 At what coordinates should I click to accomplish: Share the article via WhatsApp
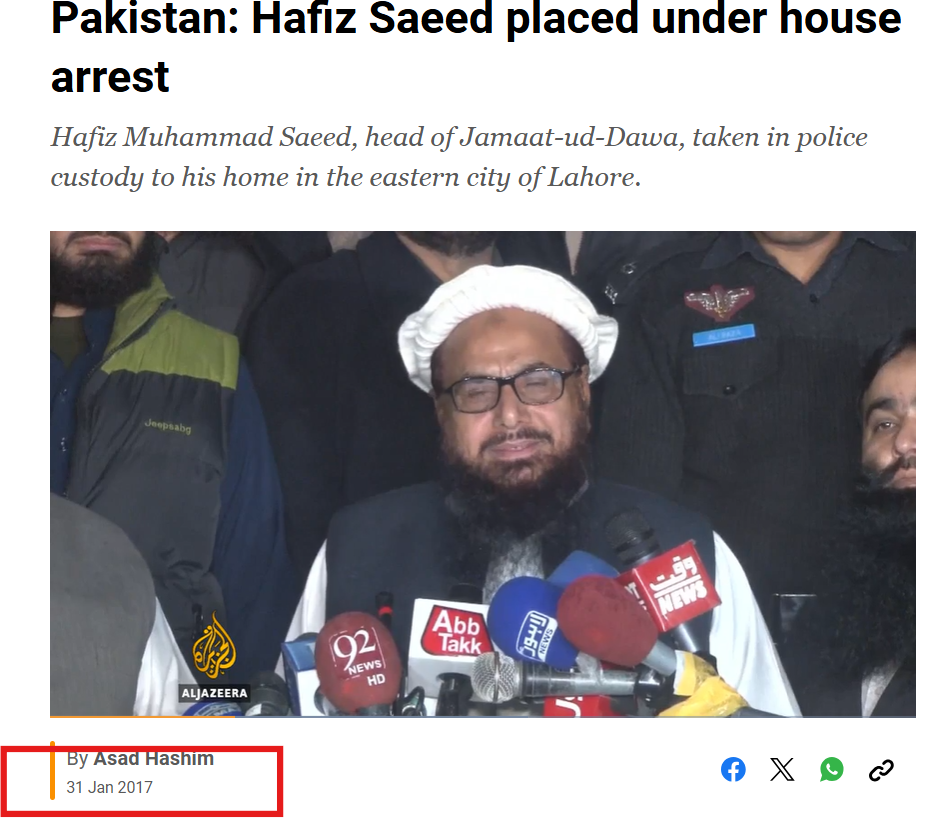(832, 769)
